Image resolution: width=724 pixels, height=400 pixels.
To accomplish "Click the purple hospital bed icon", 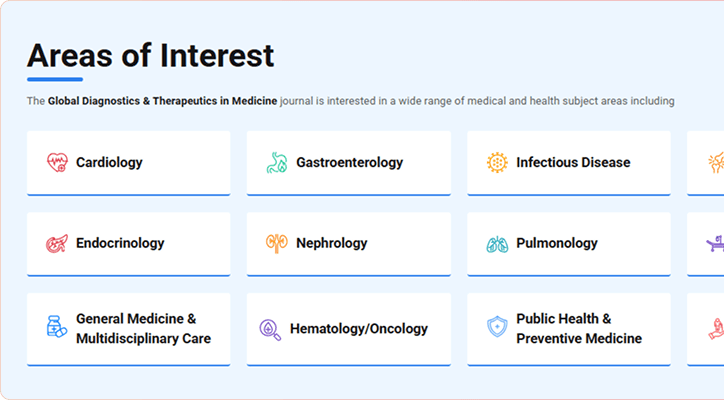I will tap(716, 243).
